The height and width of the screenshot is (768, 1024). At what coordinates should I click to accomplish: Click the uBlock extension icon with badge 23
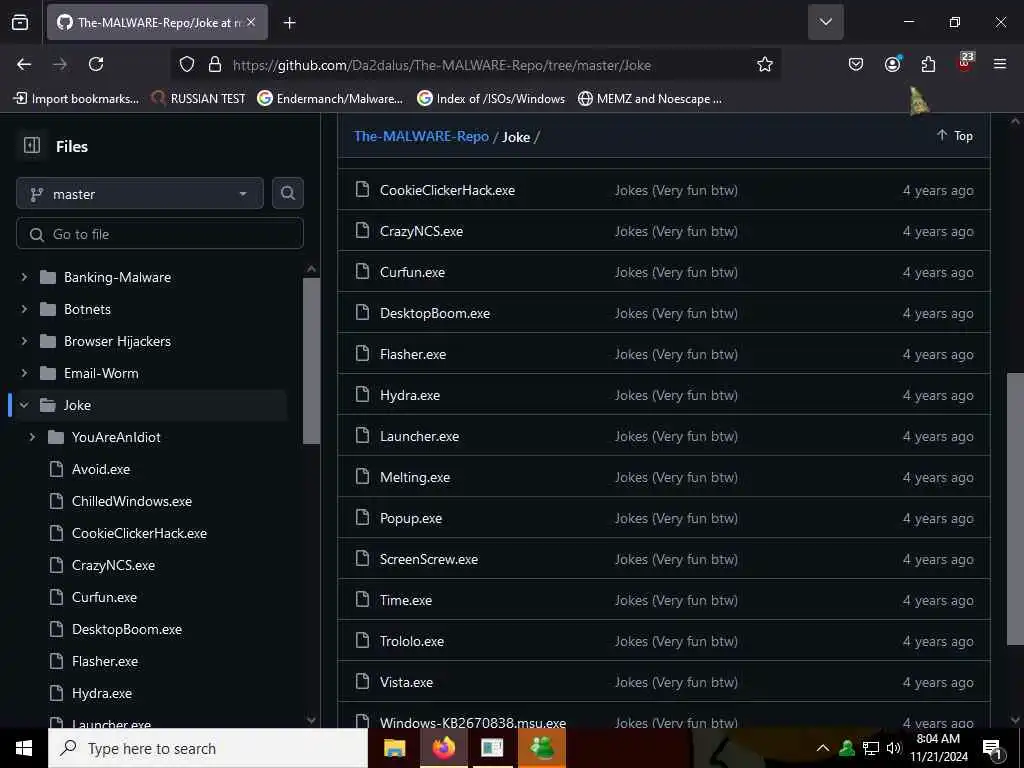coord(965,63)
